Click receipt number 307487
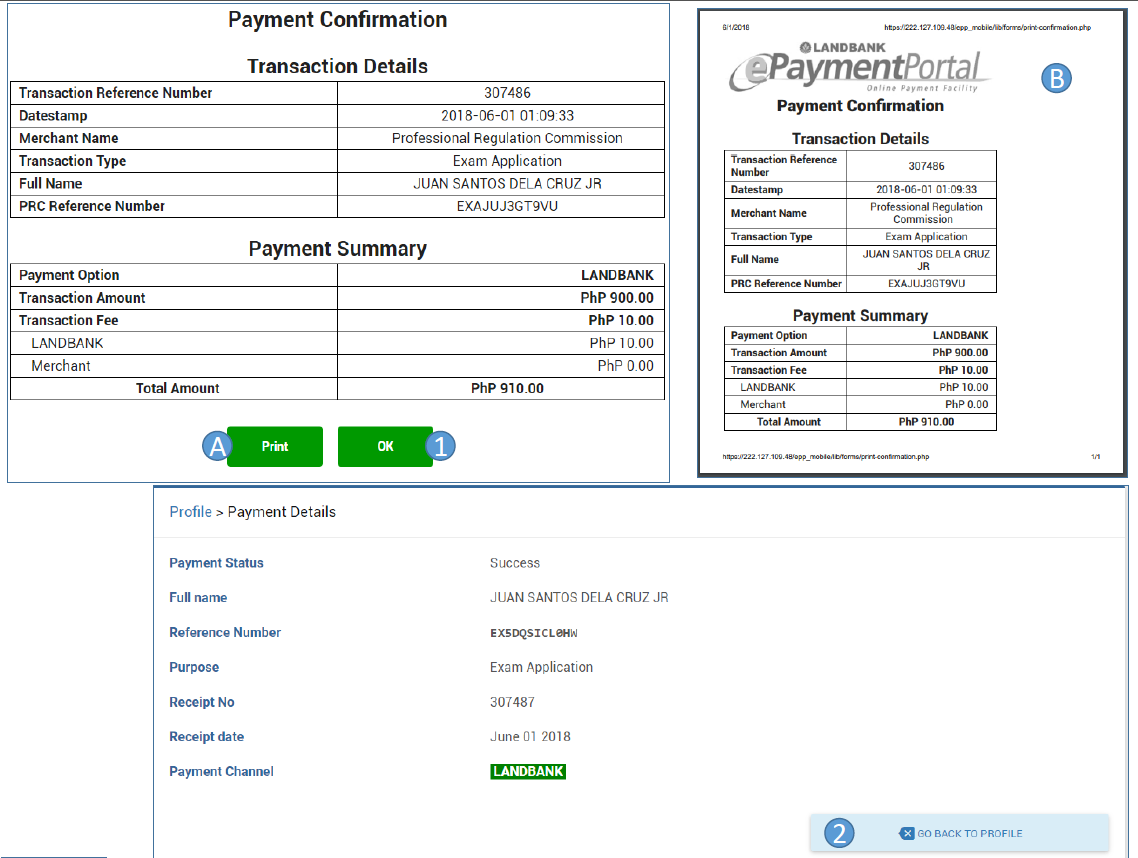Viewport: 1138px width, 858px height. point(512,702)
